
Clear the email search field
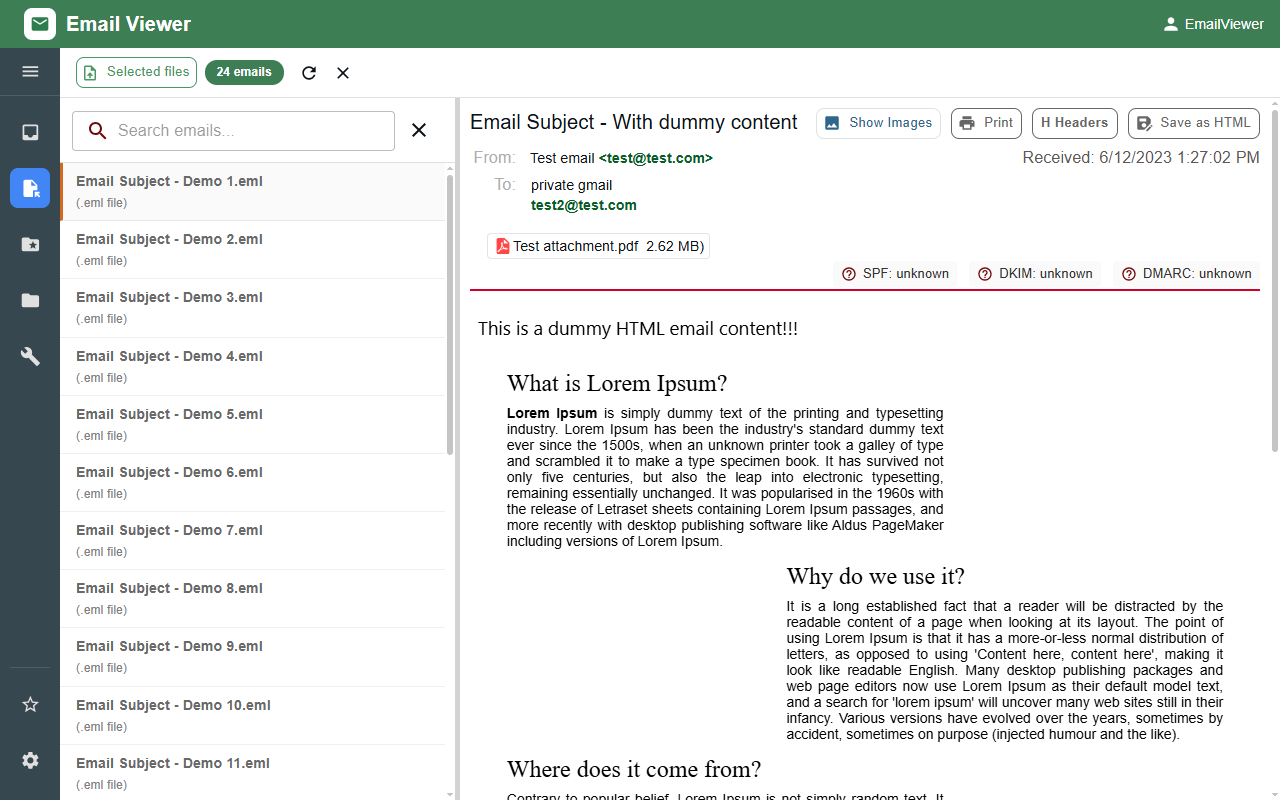[419, 130]
